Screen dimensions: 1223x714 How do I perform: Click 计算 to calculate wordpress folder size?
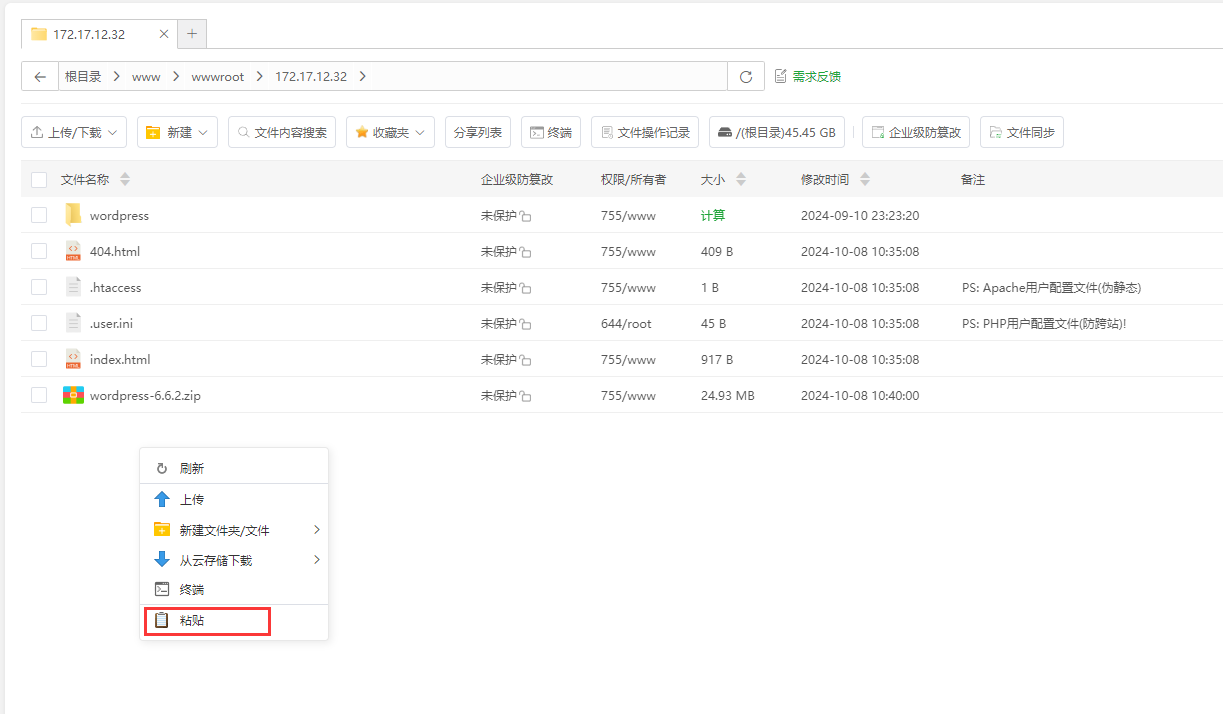coord(713,215)
